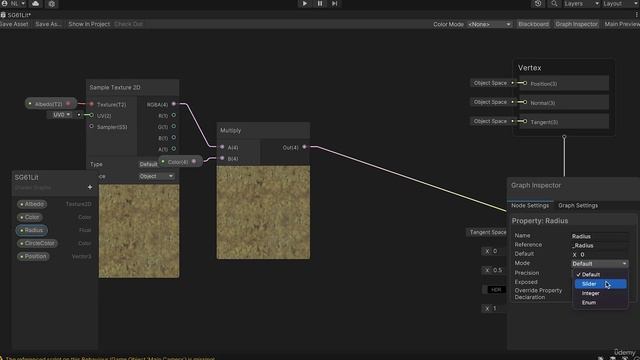Viewport: 640px width, 360px height.
Task: Click the Sampler(SS) input port
Action: tap(91, 127)
